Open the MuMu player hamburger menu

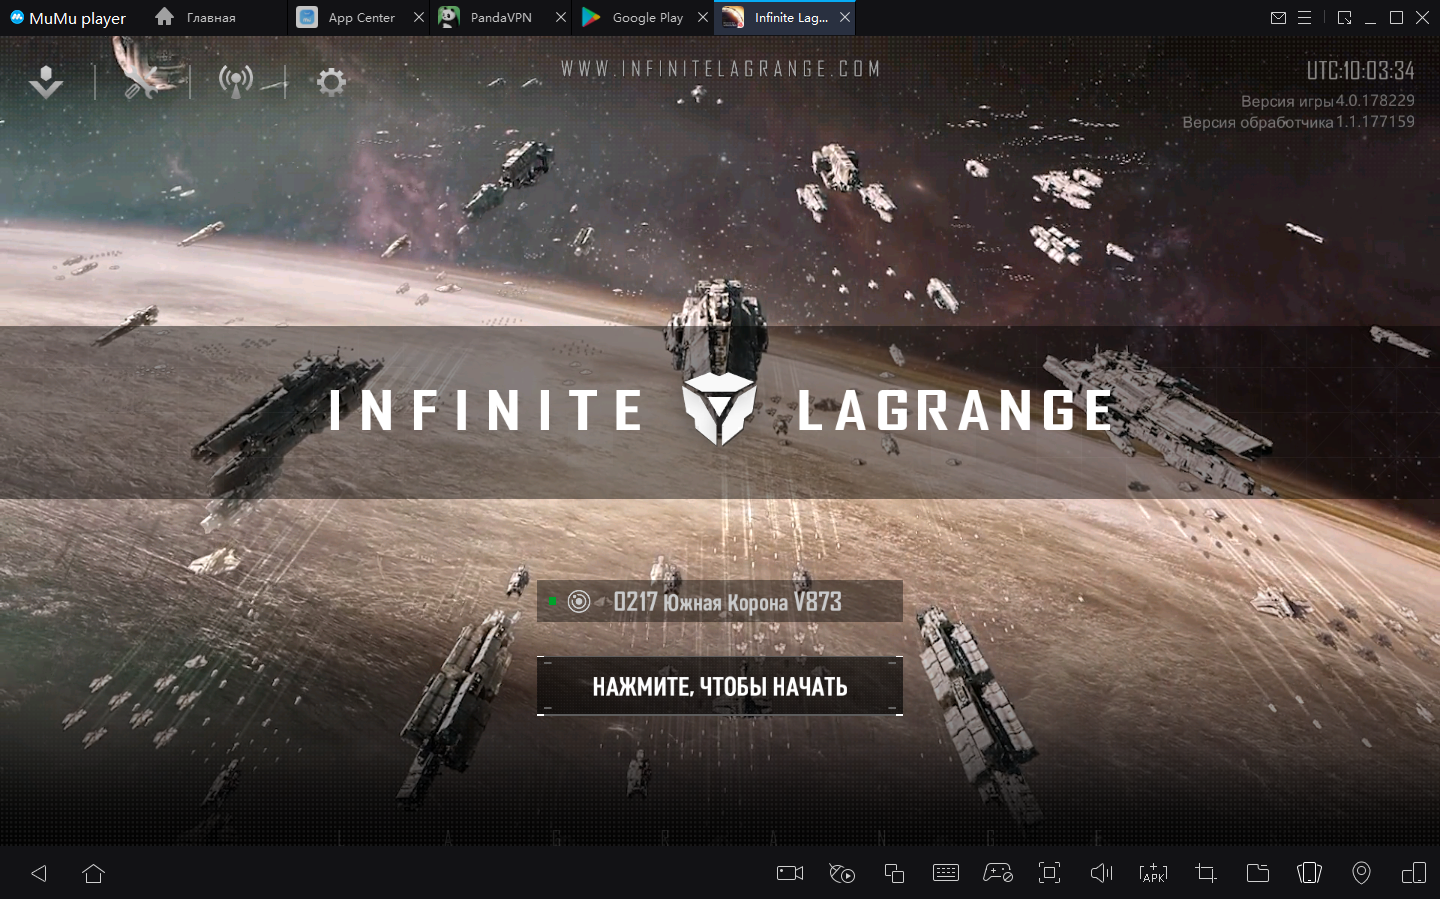[1304, 18]
